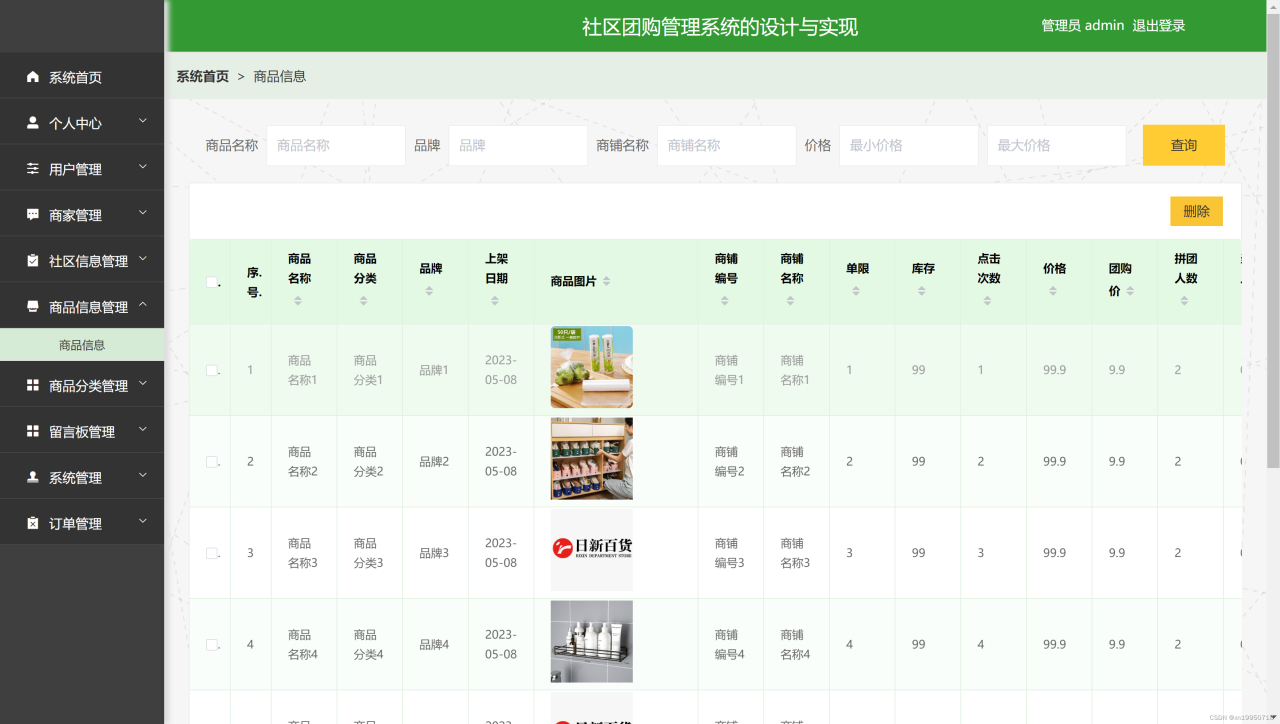
Task: Click the sliders icon beside 用户管理
Action: click(33, 169)
